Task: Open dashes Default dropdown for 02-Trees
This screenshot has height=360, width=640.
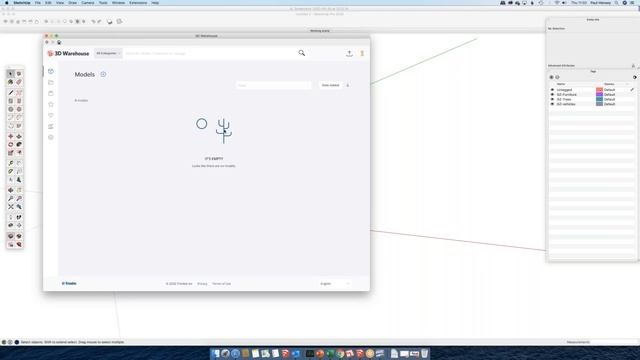Action: 609,100
